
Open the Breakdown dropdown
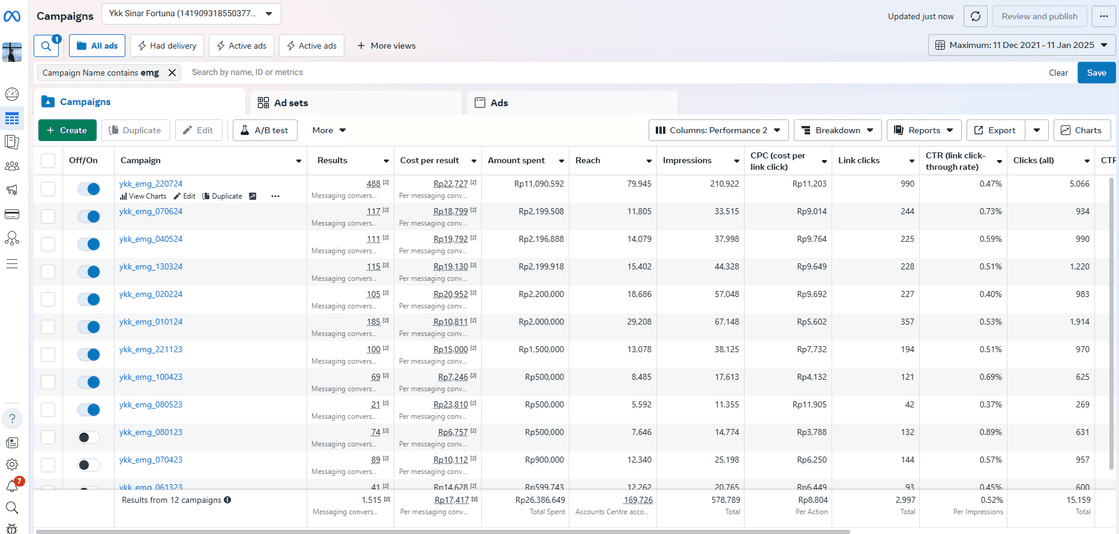[838, 131]
